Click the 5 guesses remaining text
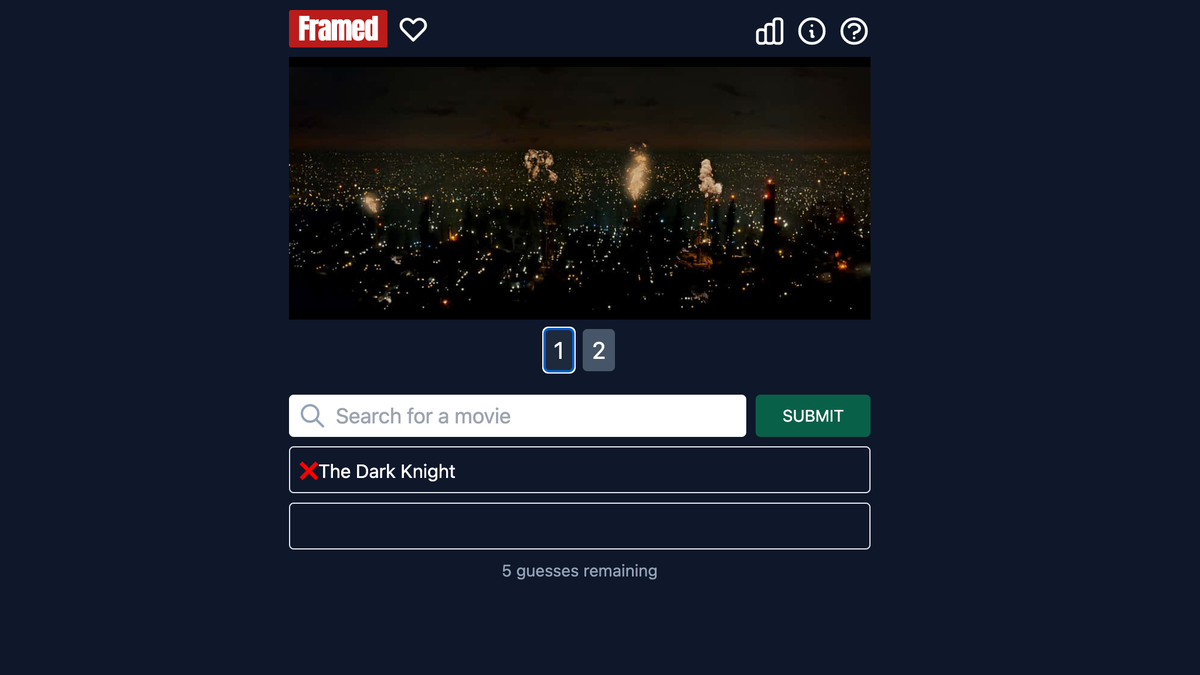Viewport: 1200px width, 675px height. click(579, 571)
